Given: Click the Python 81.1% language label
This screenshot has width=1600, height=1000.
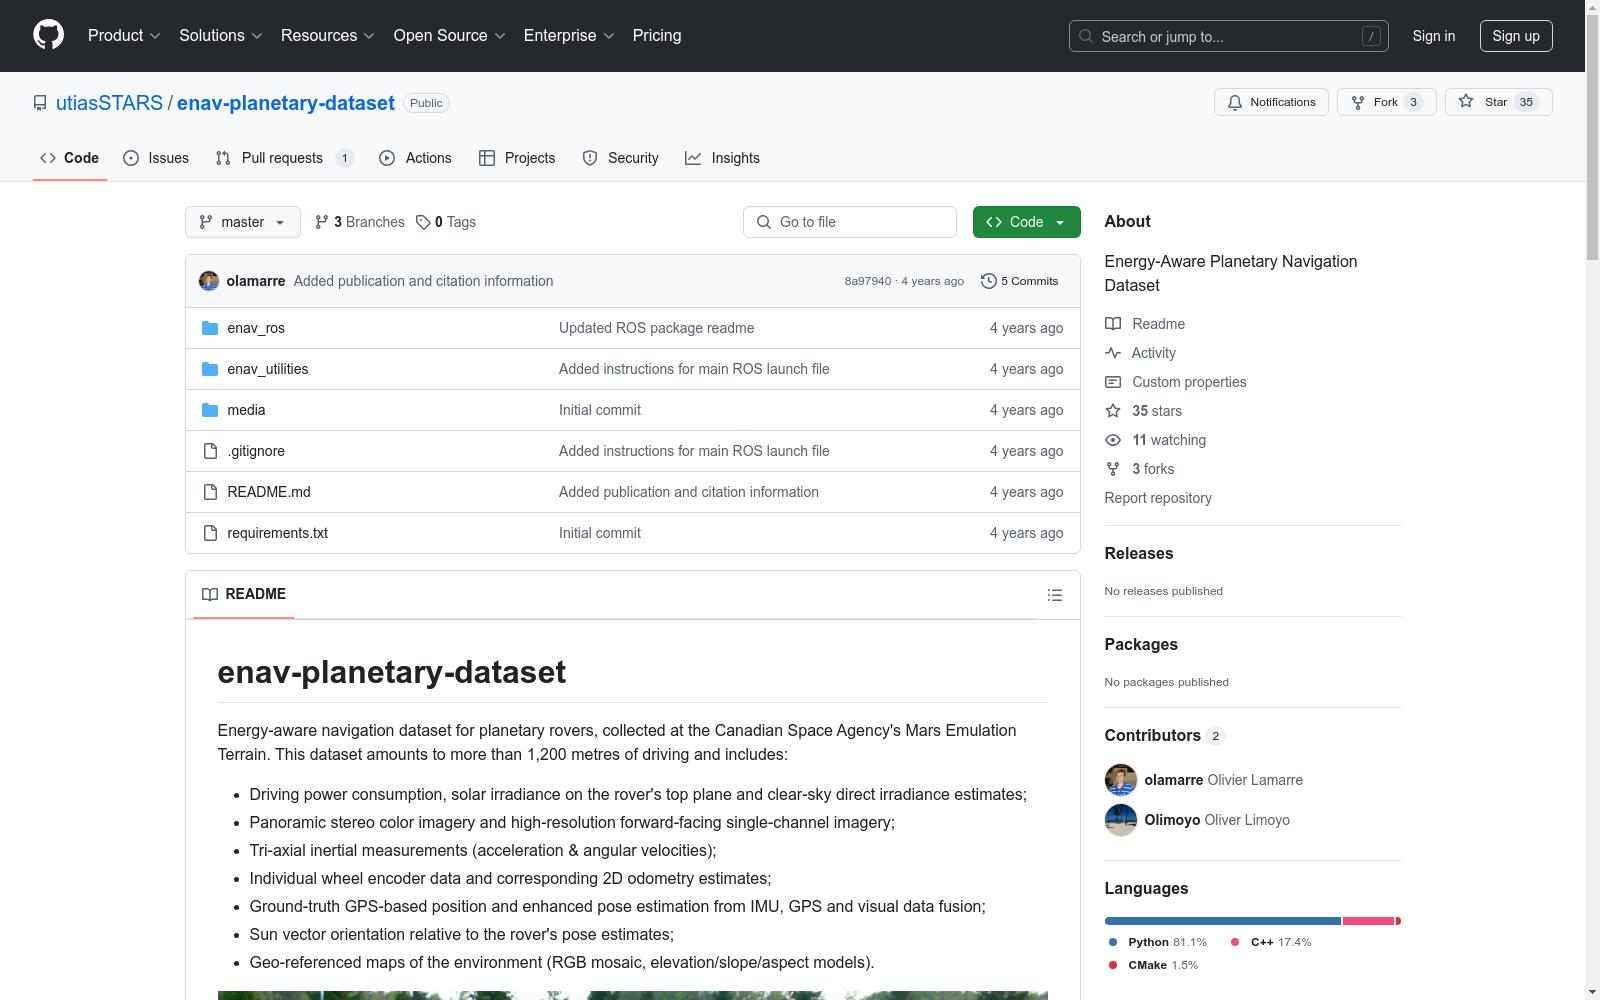Looking at the screenshot, I should coord(1158,942).
